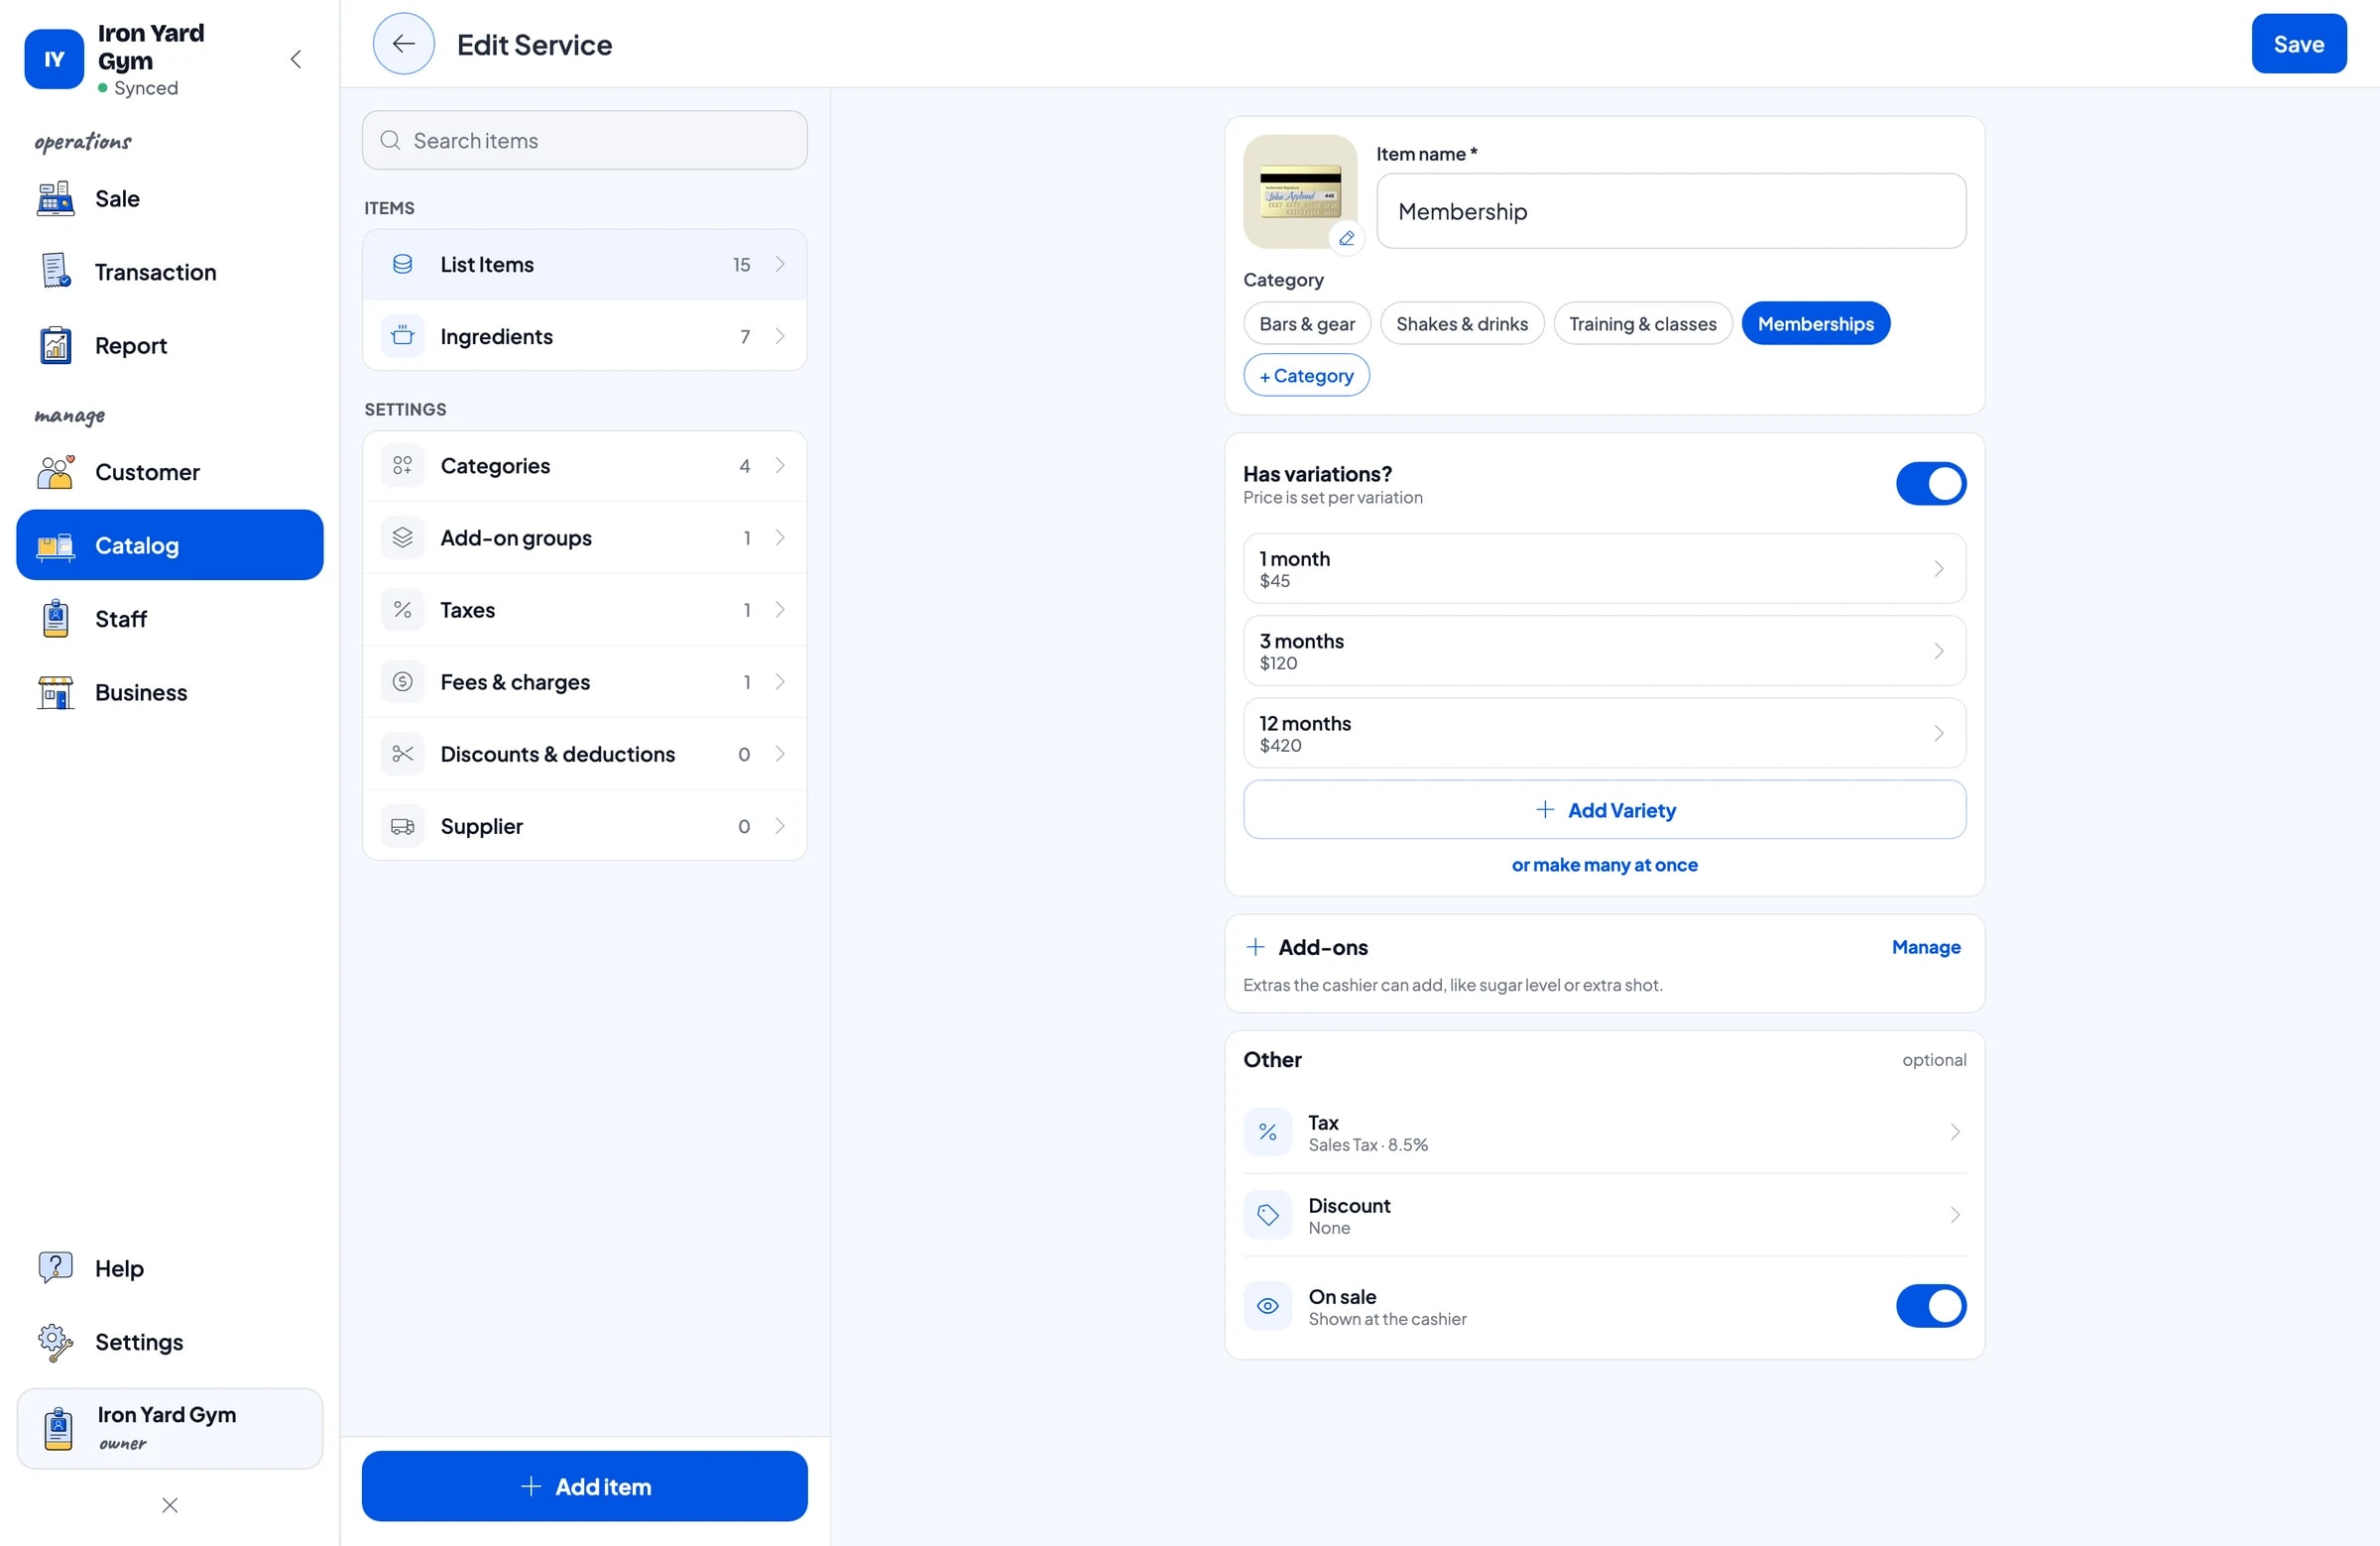Open the Discount setting row
2380x1546 pixels.
[1604, 1215]
